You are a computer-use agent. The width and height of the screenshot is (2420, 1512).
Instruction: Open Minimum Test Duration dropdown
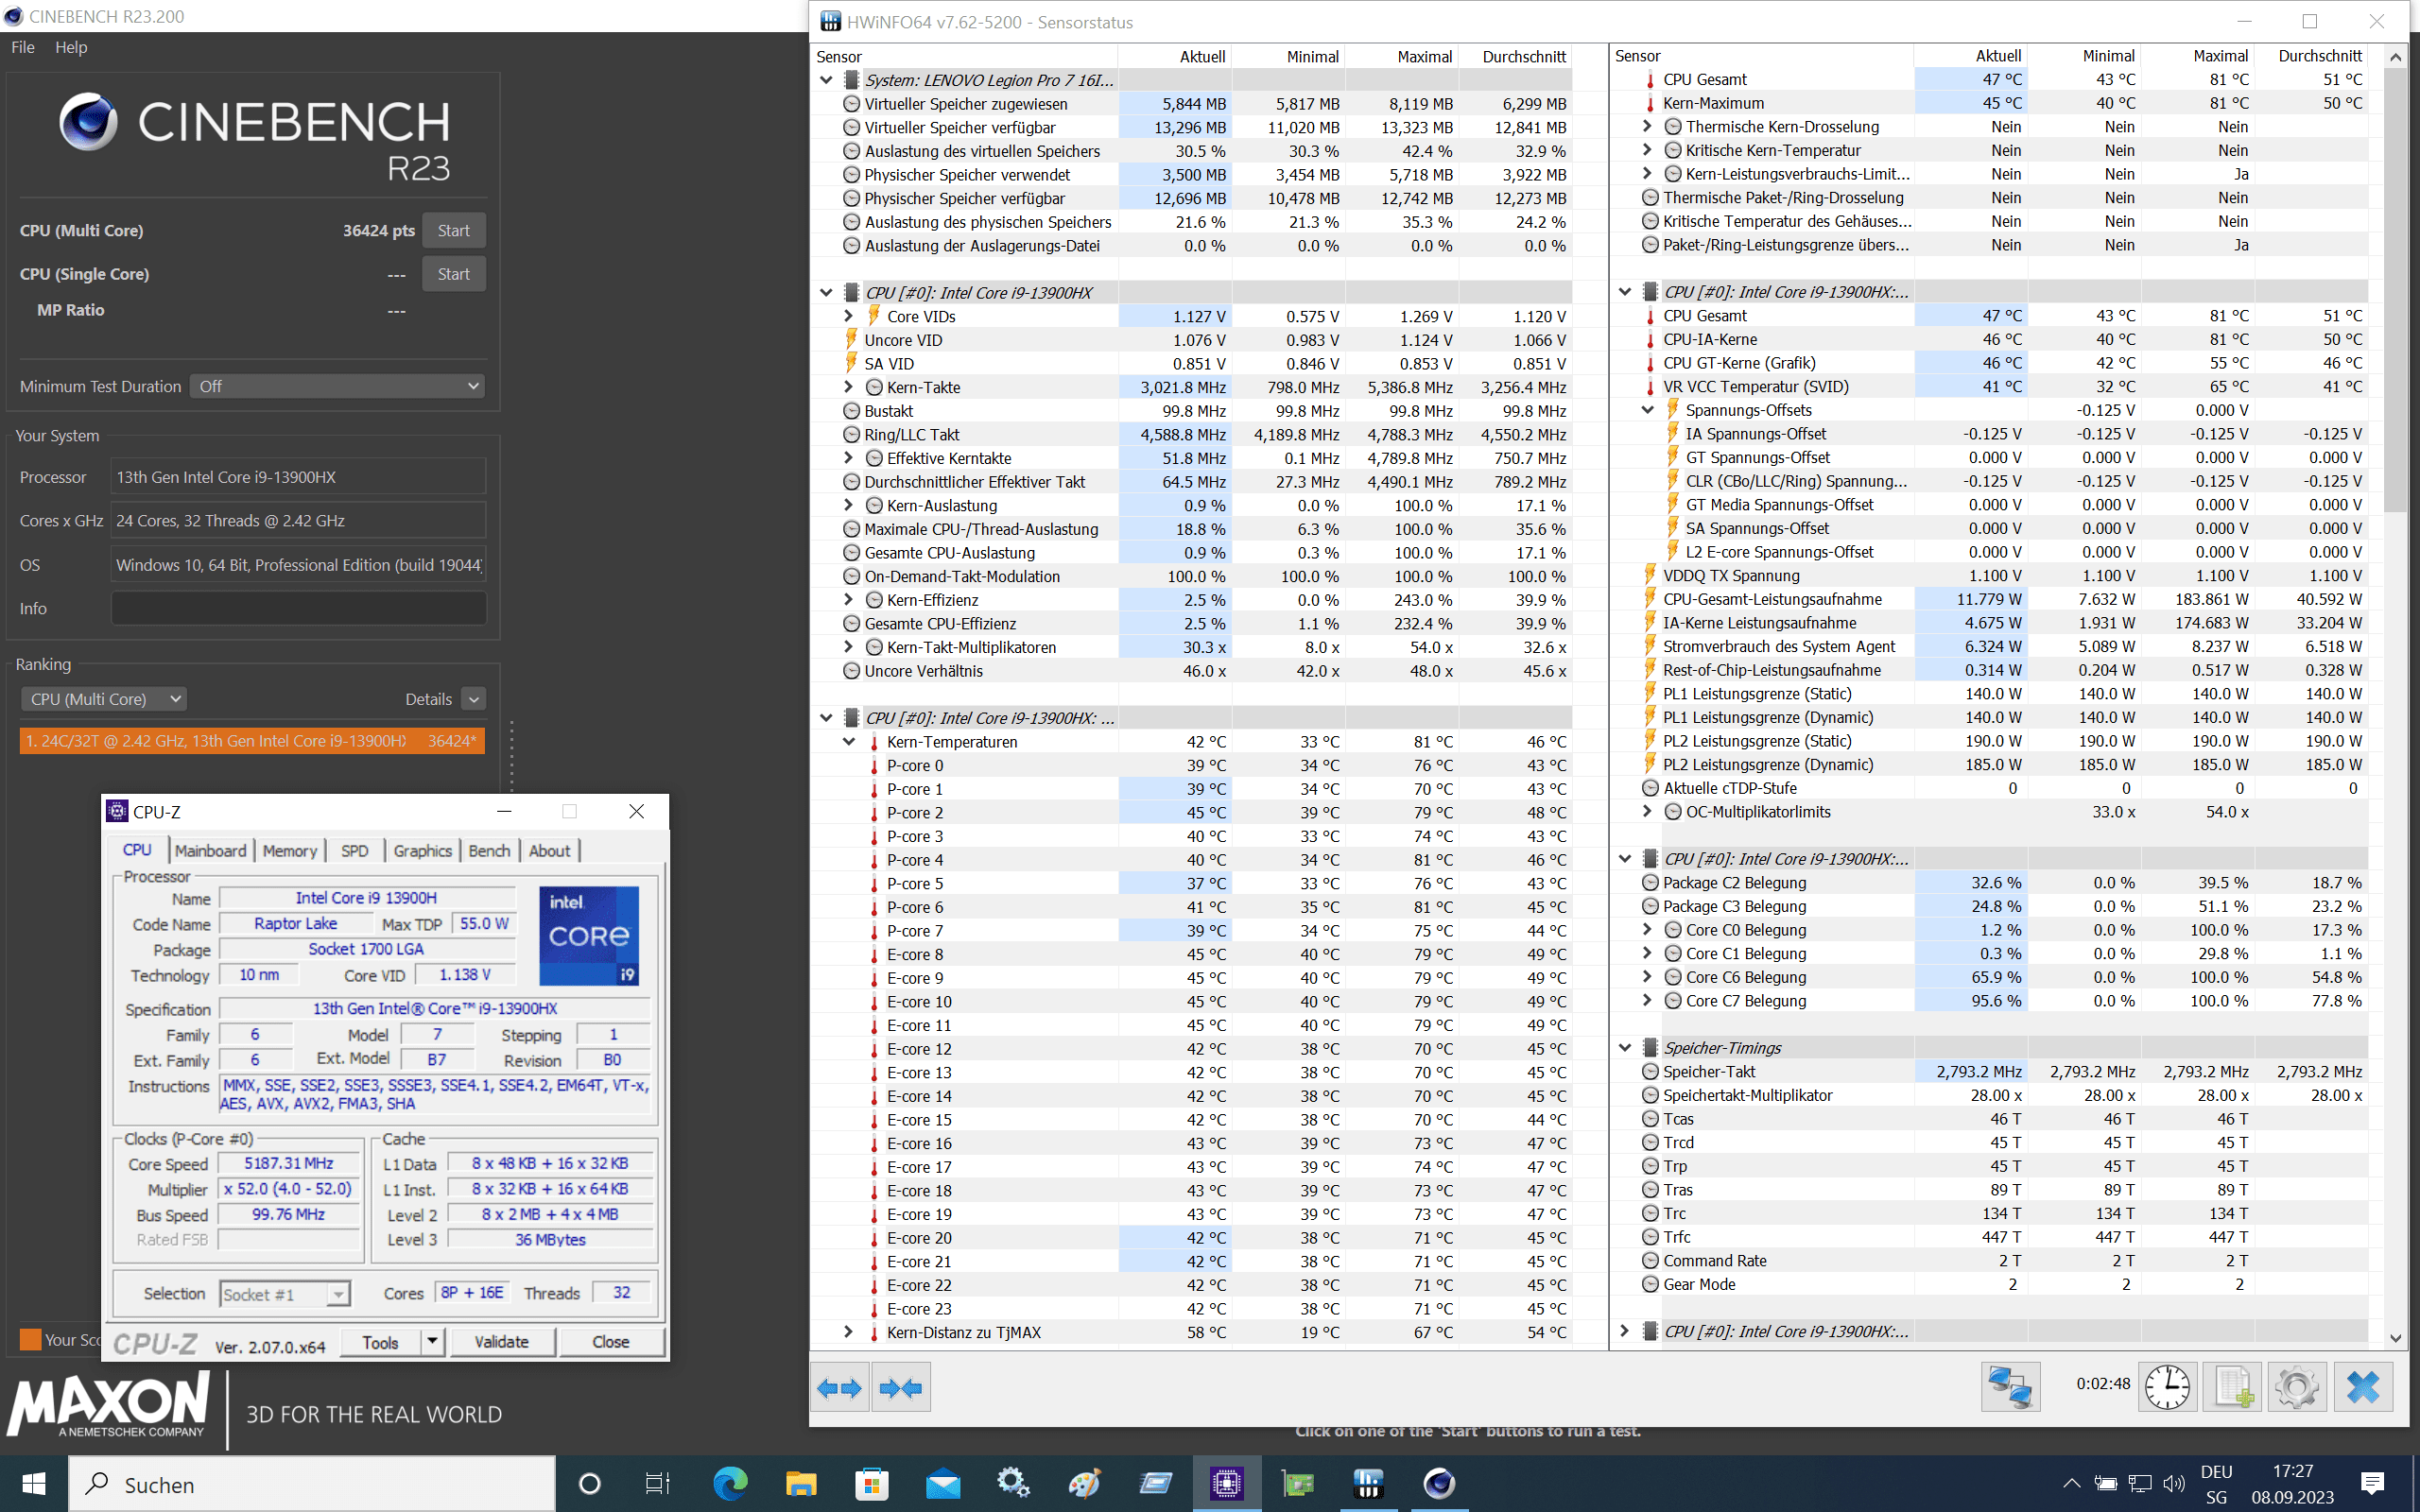click(337, 386)
